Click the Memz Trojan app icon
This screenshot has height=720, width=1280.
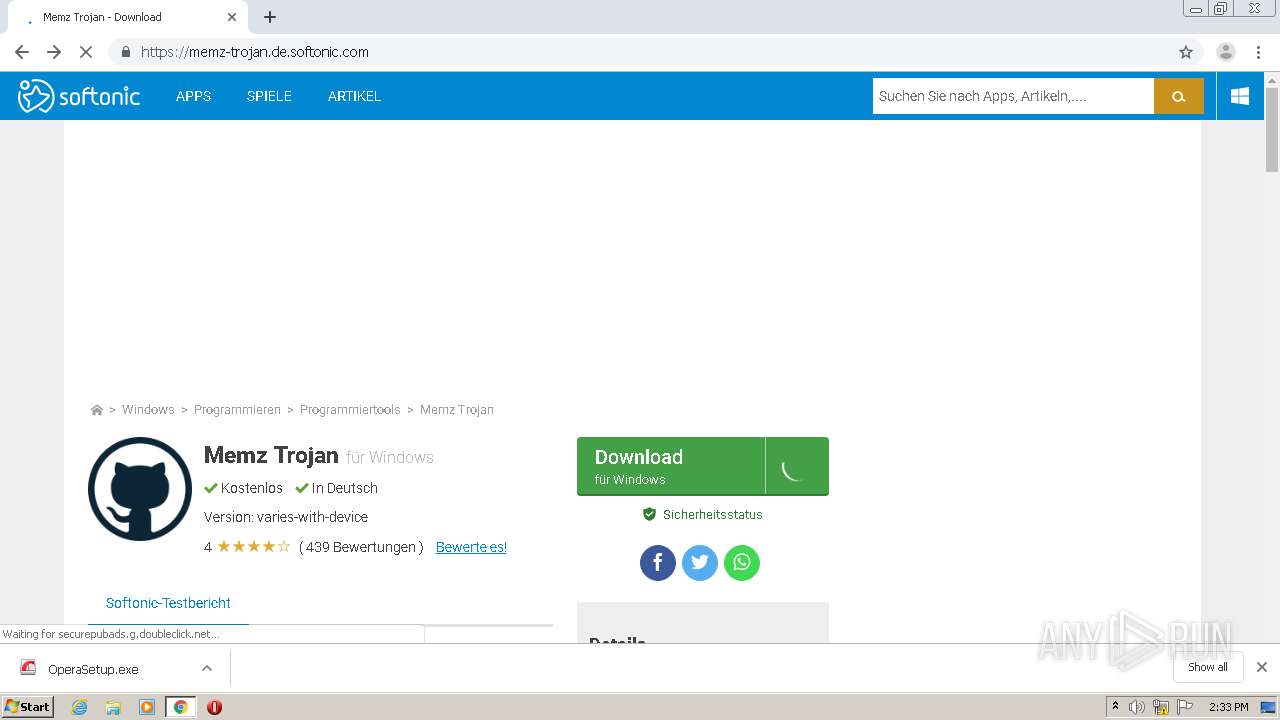(x=140, y=489)
